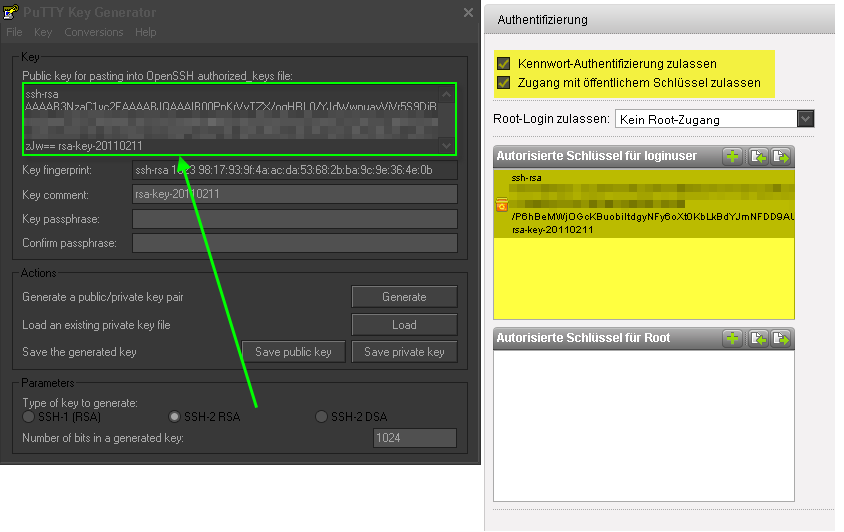Add an authorized key for Root
844x532 pixels.
732,339
